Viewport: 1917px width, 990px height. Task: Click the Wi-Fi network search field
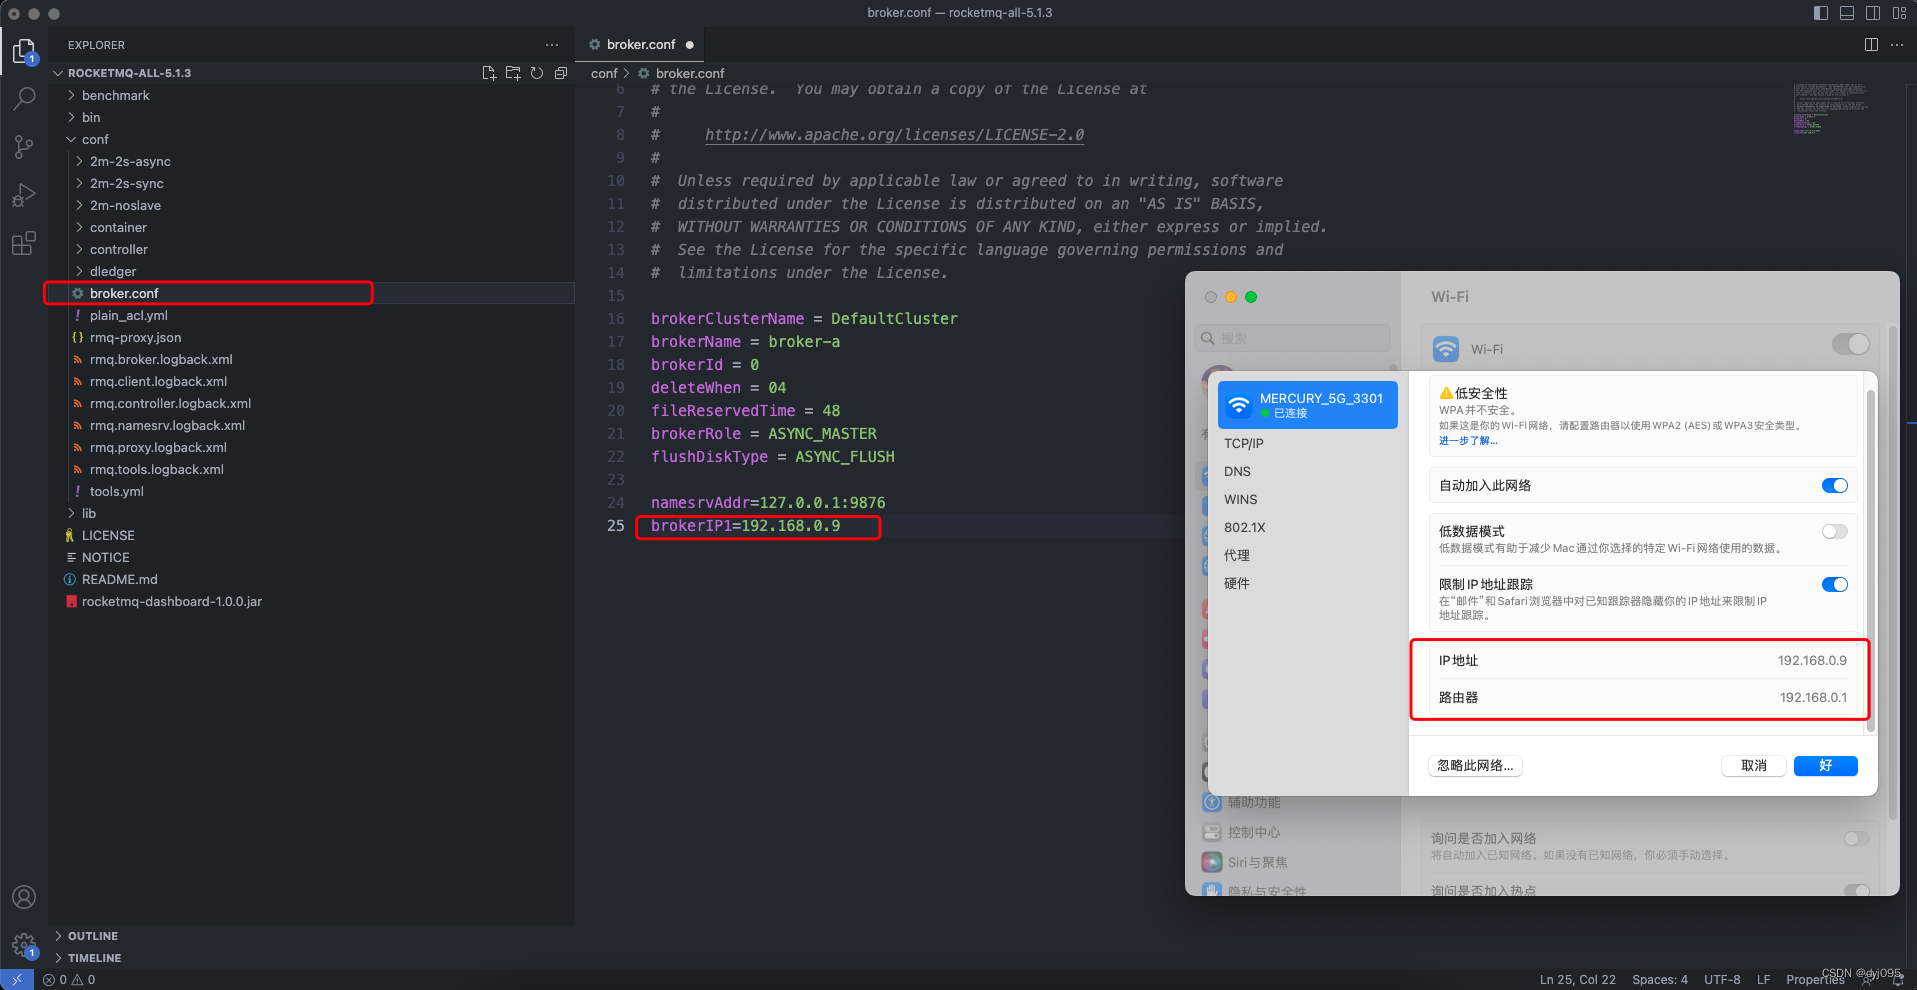click(x=1292, y=337)
